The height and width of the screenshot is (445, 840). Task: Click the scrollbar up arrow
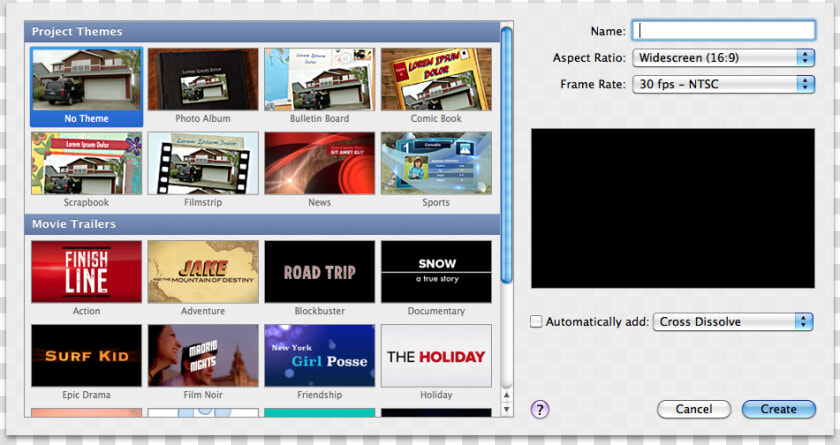507,395
